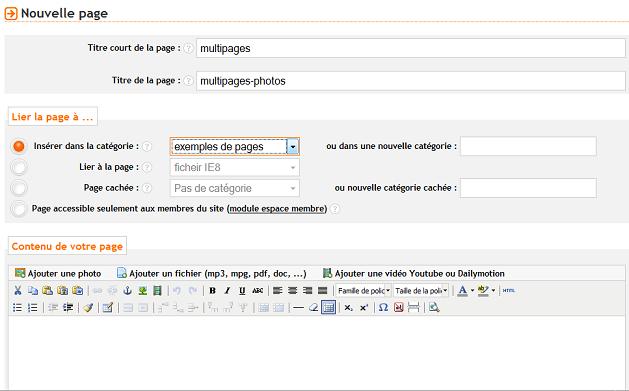Click the 'ou nouvelle catégorie cachée' field
Viewport: 629px width, 391px height.
tap(528, 188)
